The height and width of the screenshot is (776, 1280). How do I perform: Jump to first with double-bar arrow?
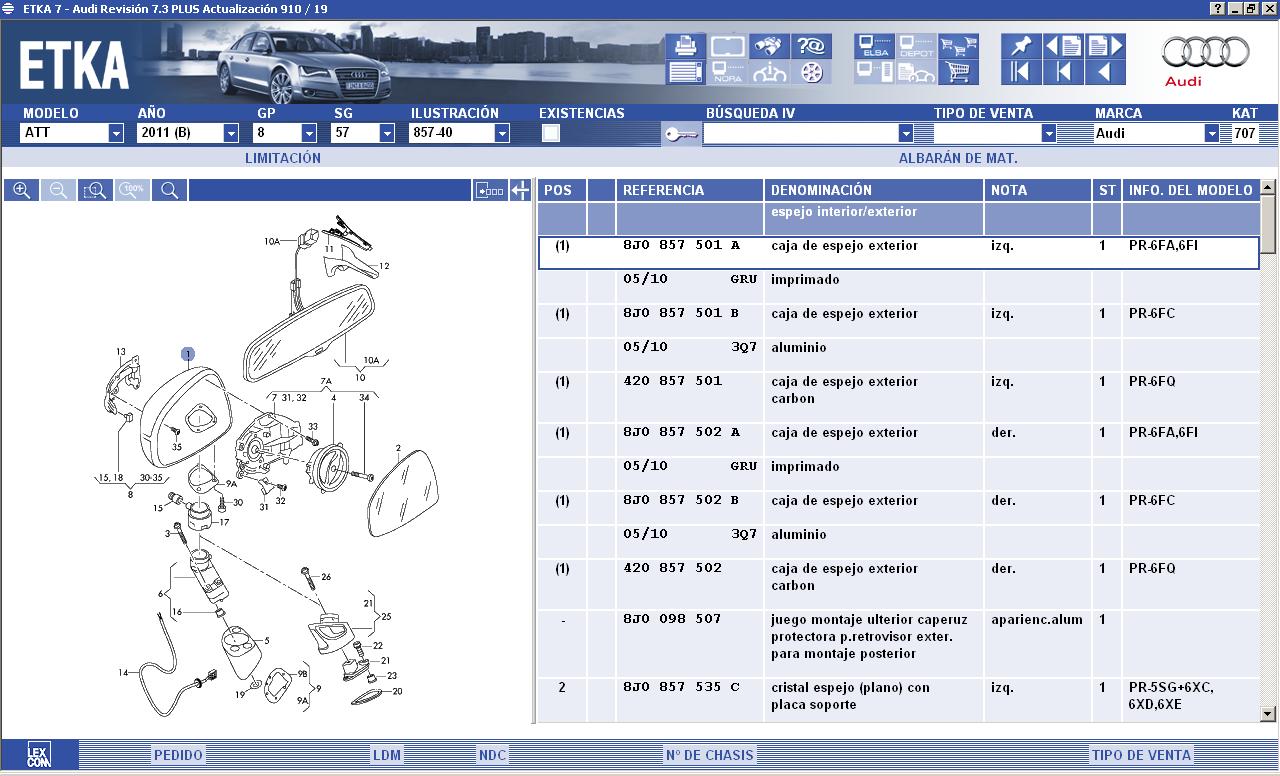pyautogui.click(x=1020, y=72)
